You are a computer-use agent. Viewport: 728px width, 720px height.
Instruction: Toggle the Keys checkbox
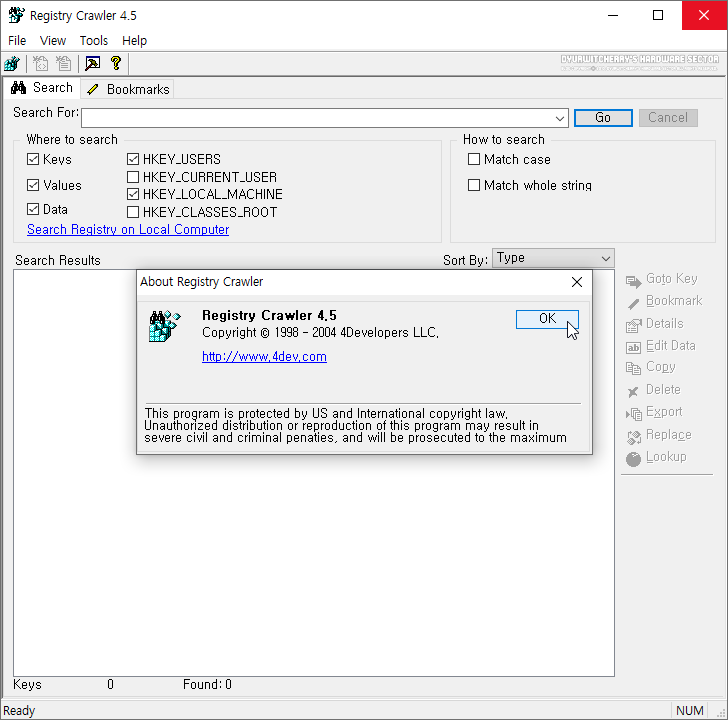click(x=33, y=159)
